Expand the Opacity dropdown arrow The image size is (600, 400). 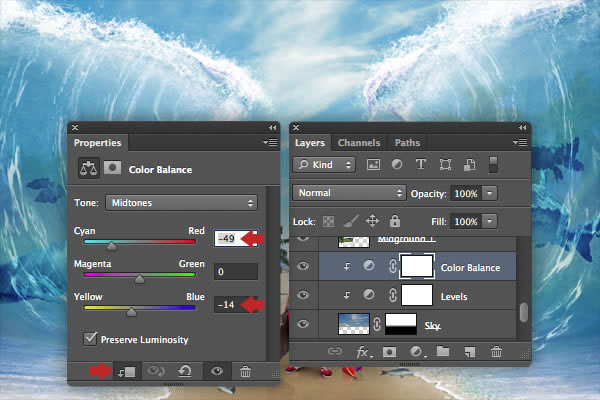click(x=489, y=193)
